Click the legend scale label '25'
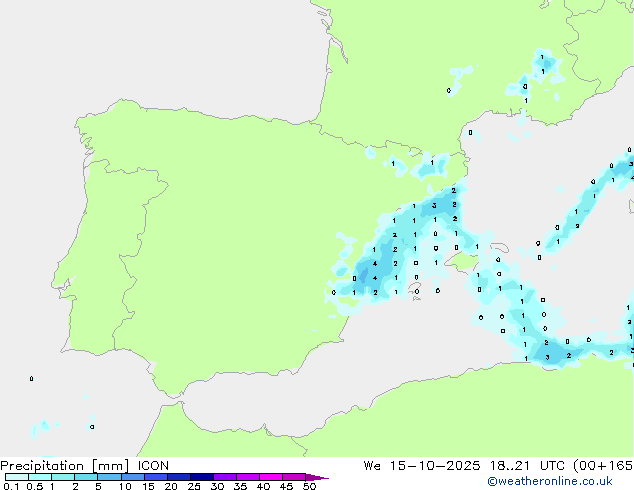The width and height of the screenshot is (634, 490). click(194, 486)
